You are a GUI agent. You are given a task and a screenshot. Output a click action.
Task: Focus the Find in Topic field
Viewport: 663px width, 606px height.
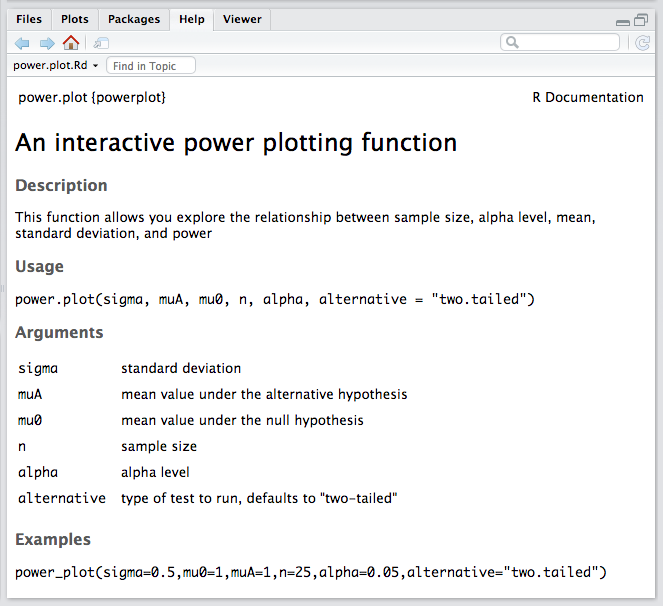point(151,66)
